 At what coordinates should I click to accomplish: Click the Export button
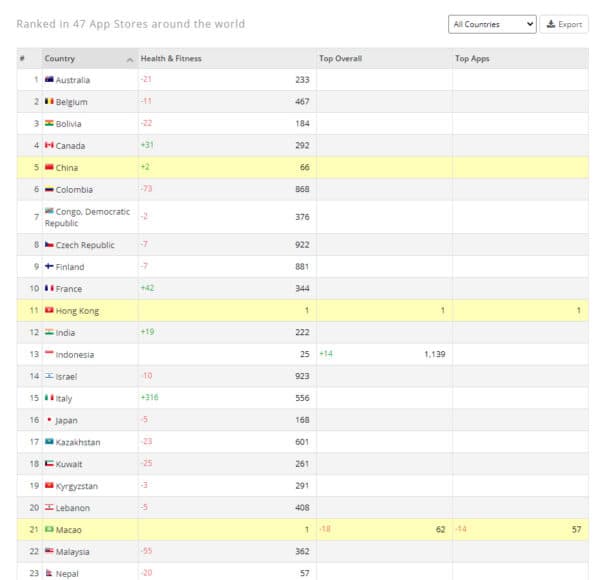(x=564, y=24)
